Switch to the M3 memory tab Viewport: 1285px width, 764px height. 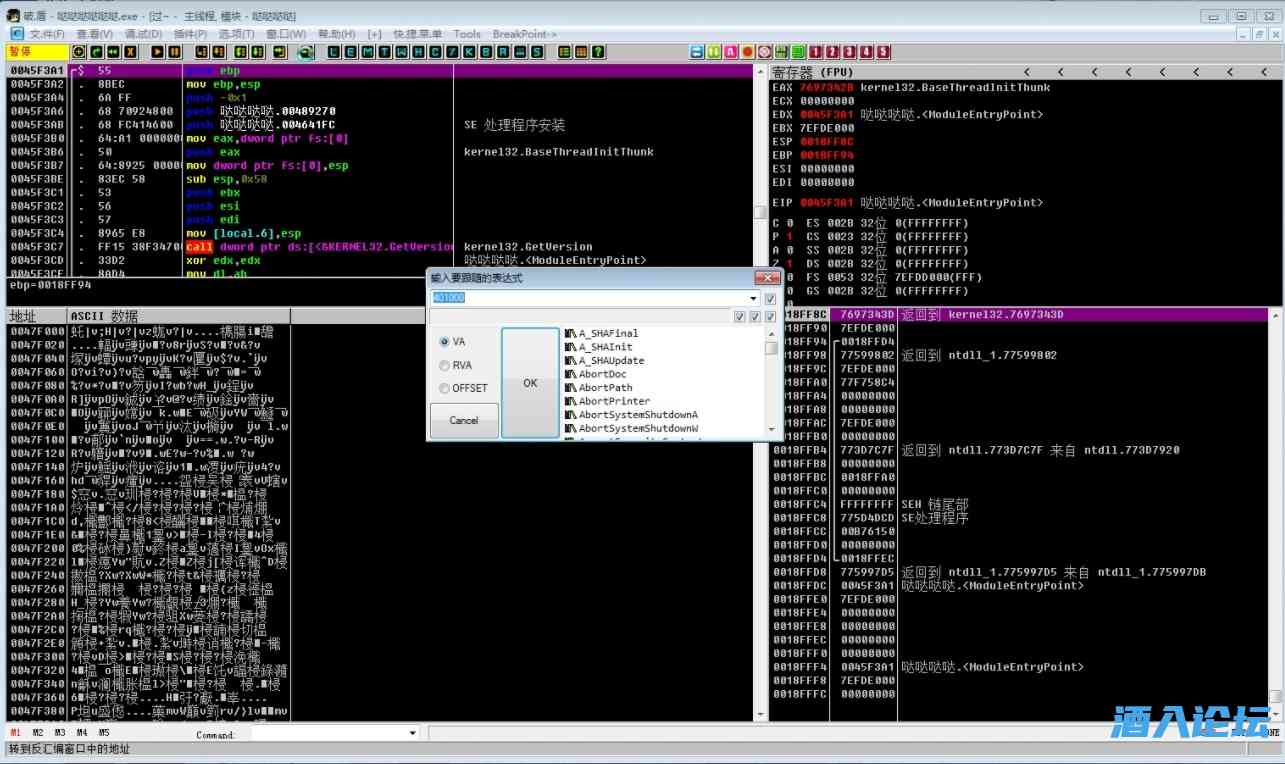pyautogui.click(x=59, y=733)
